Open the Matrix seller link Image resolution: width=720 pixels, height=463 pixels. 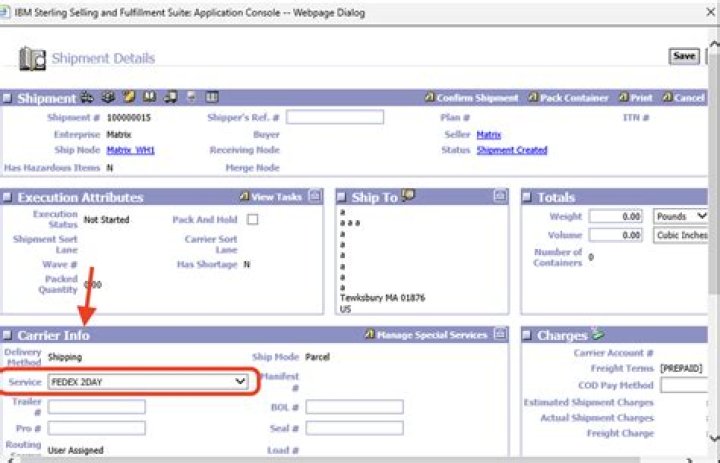pyautogui.click(x=489, y=135)
